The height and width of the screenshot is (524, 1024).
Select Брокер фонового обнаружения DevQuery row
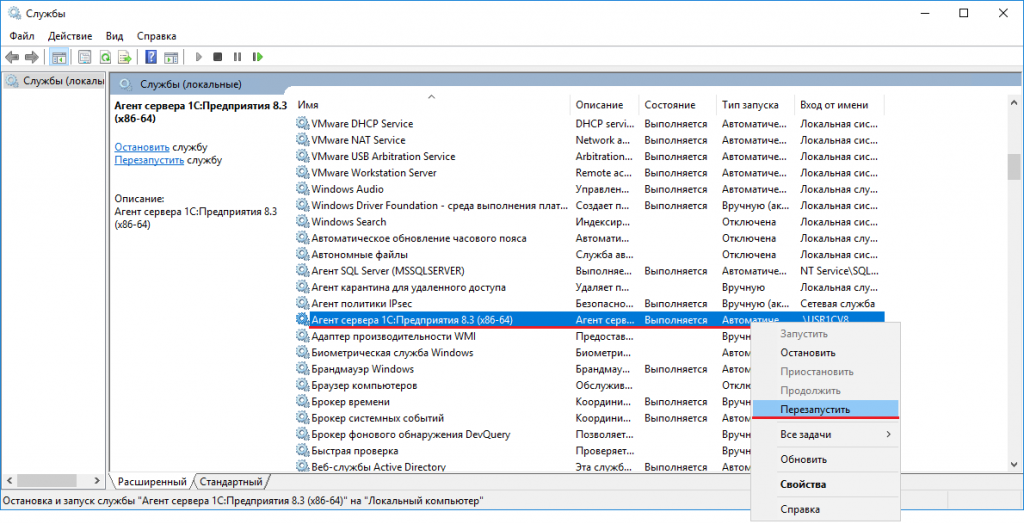523,434
